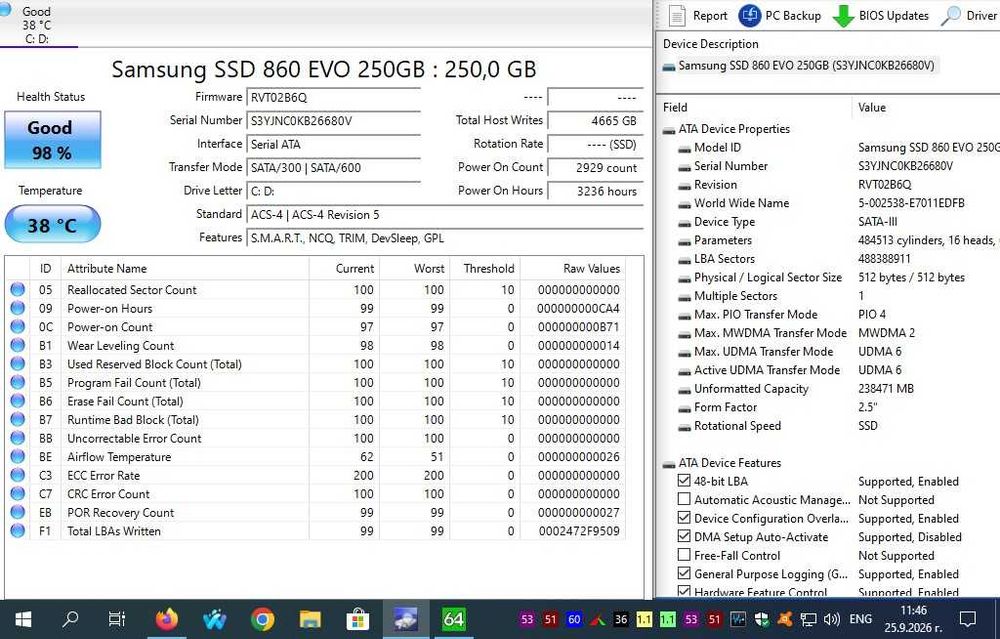Open the clock showing 11:46
The image size is (1000, 639).
click(913, 619)
